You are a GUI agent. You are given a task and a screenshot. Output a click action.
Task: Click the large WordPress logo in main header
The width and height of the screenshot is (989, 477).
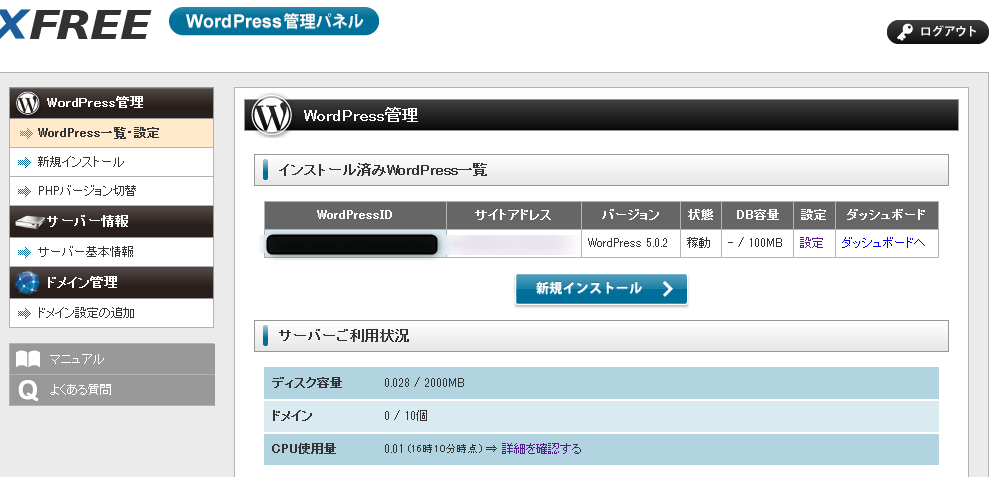point(271,115)
